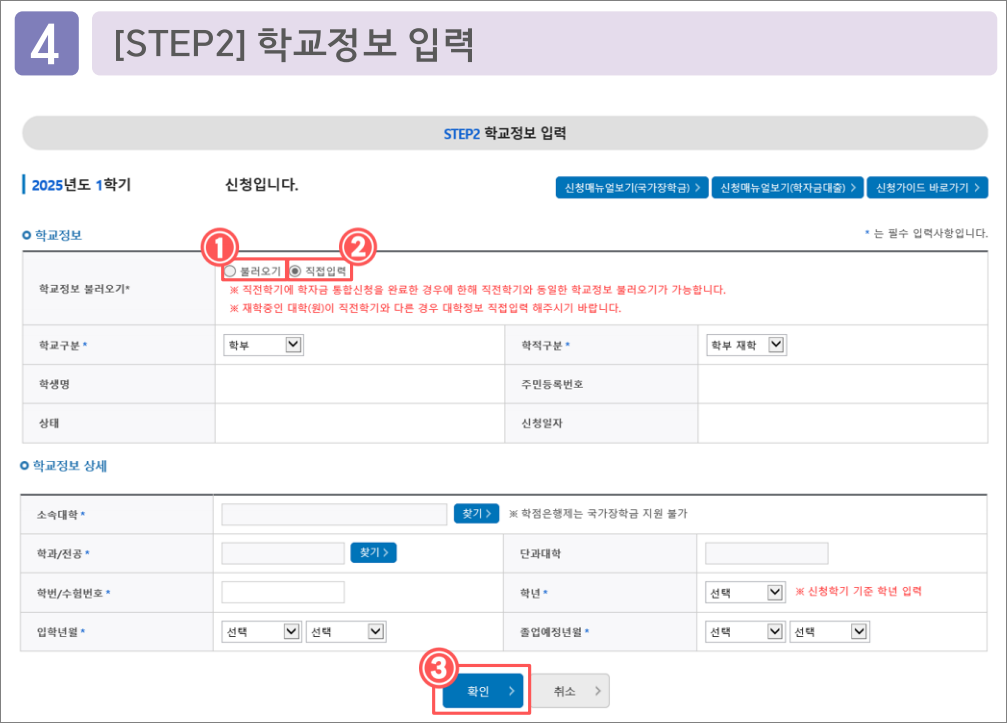The height and width of the screenshot is (723, 1007).
Task: Open the 입학년월 month dropdown
Action: (x=346, y=631)
